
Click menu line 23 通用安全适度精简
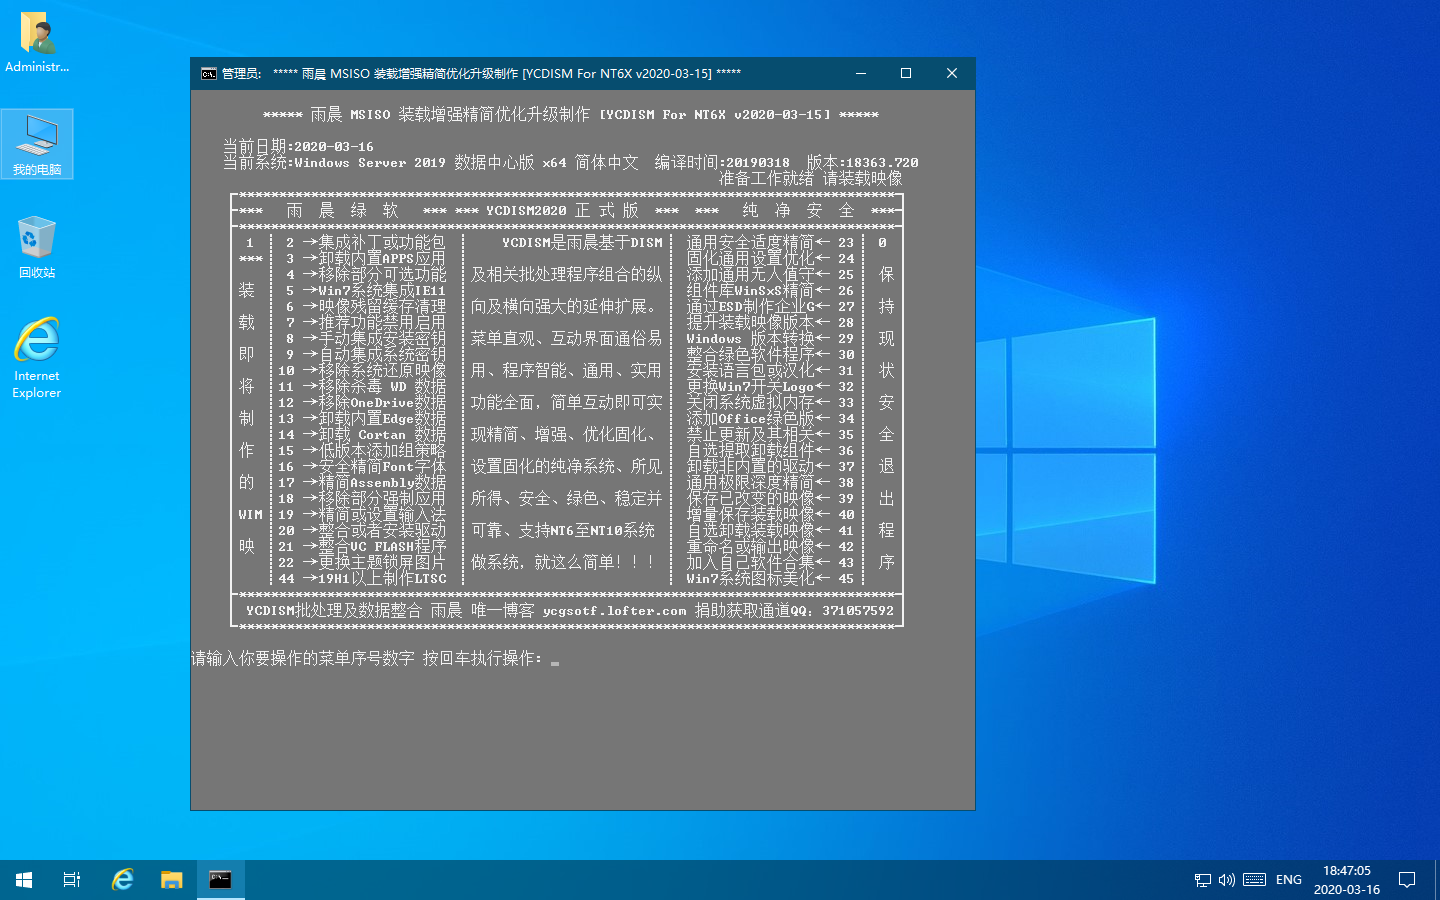coord(770,243)
